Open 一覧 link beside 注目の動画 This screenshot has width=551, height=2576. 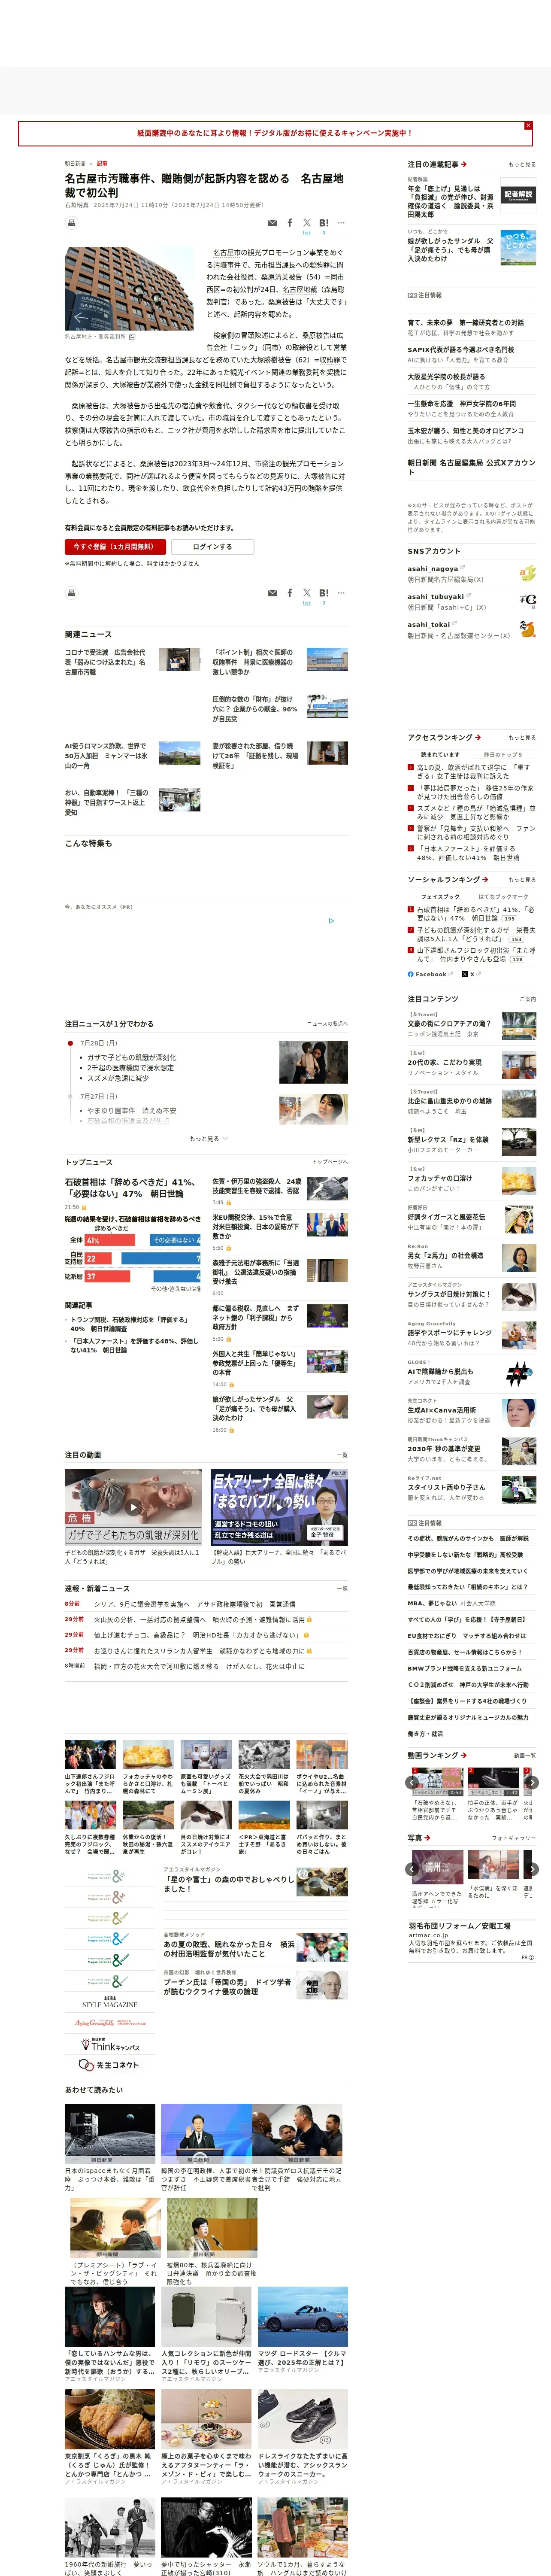[x=343, y=1455]
